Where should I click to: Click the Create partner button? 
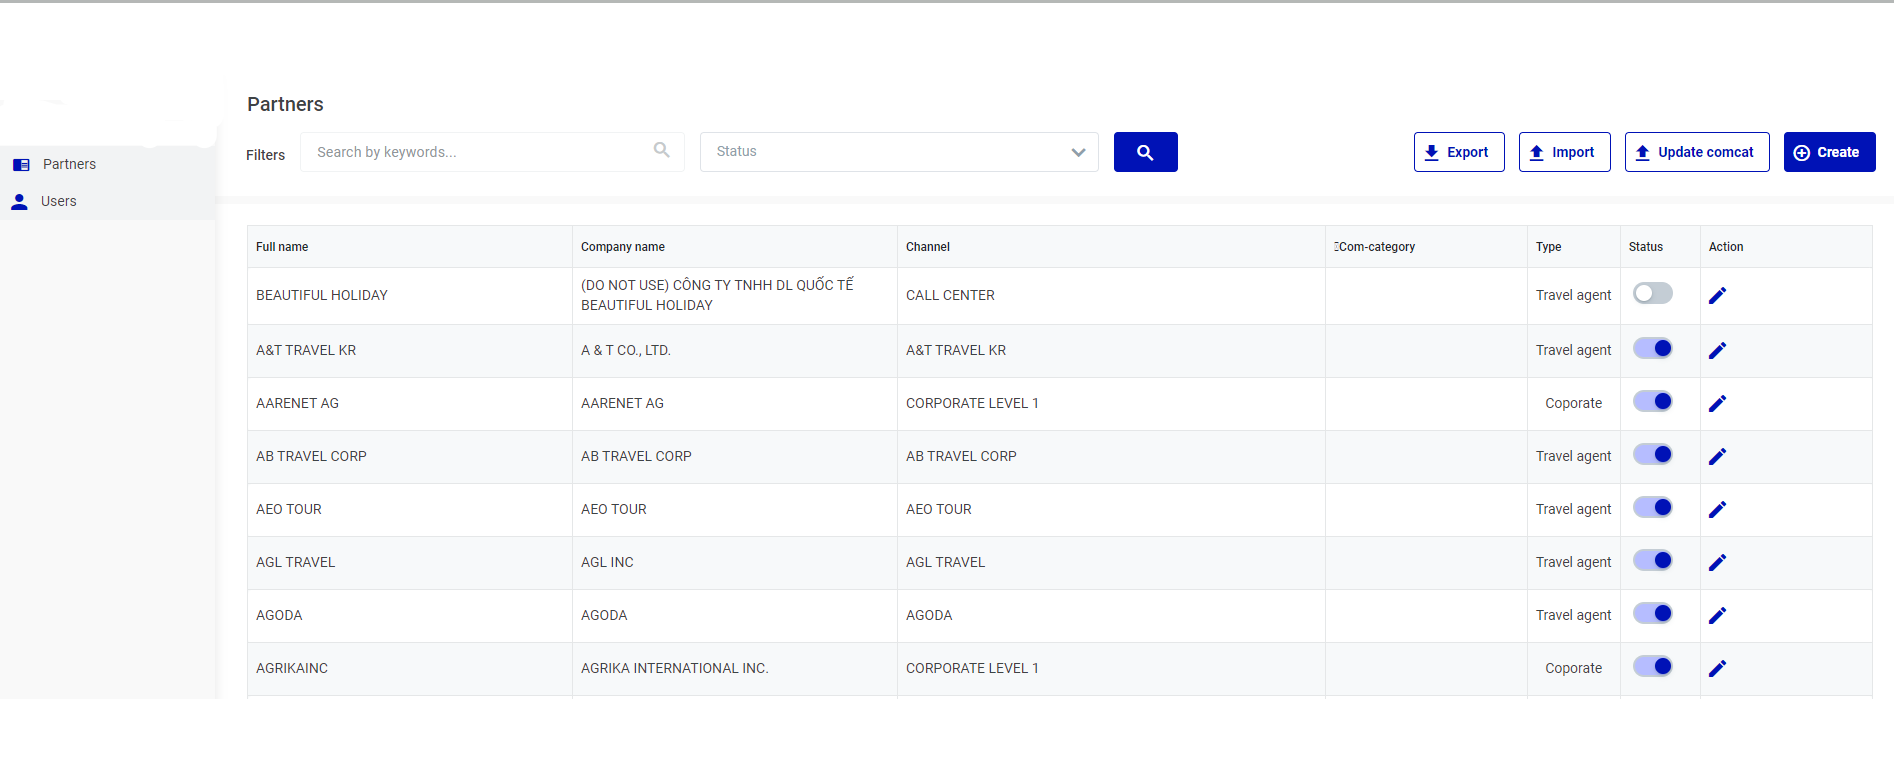[1828, 152]
